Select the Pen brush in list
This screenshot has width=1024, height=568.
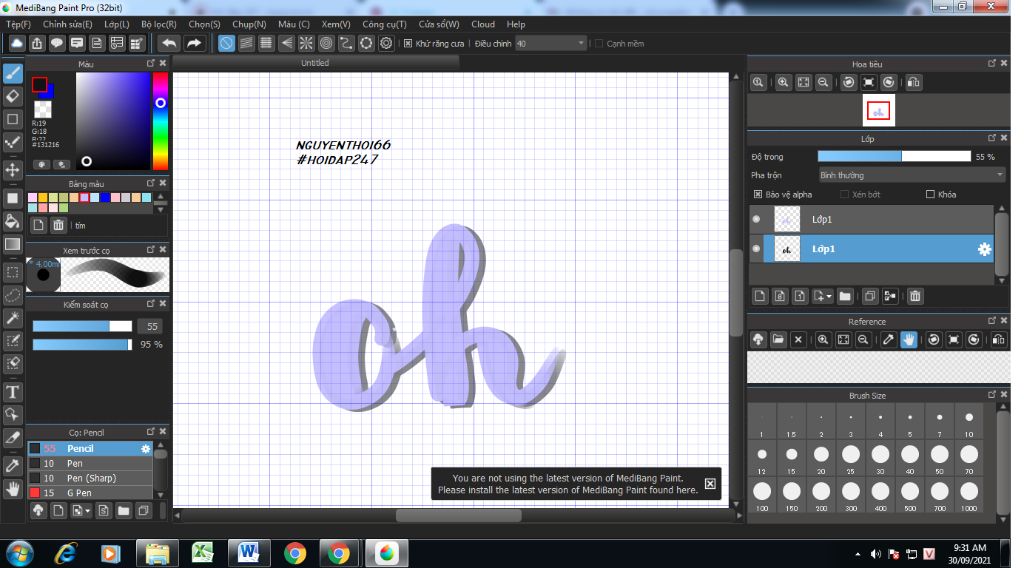90,464
